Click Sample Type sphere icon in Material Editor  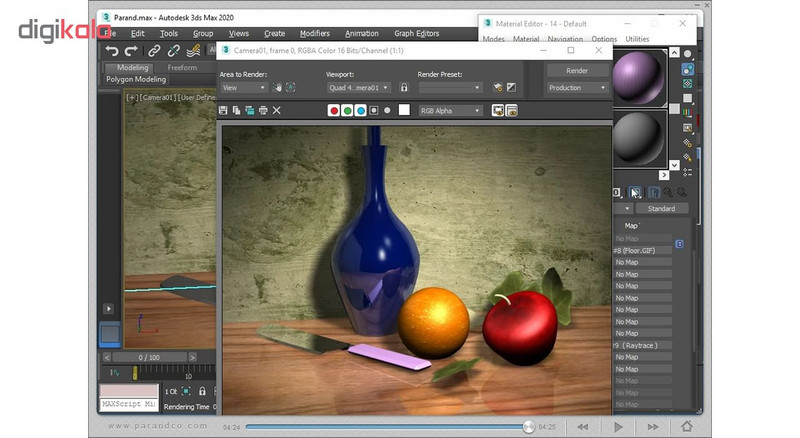[x=688, y=54]
